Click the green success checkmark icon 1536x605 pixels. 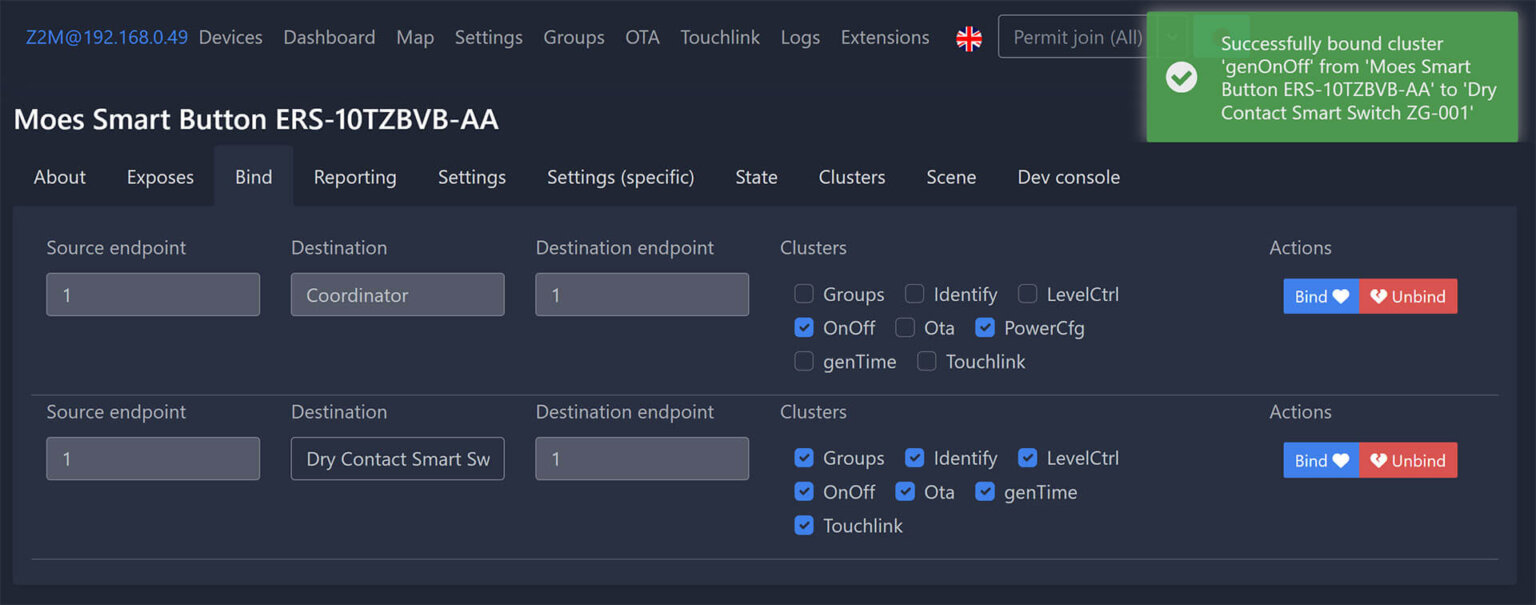(x=1181, y=77)
